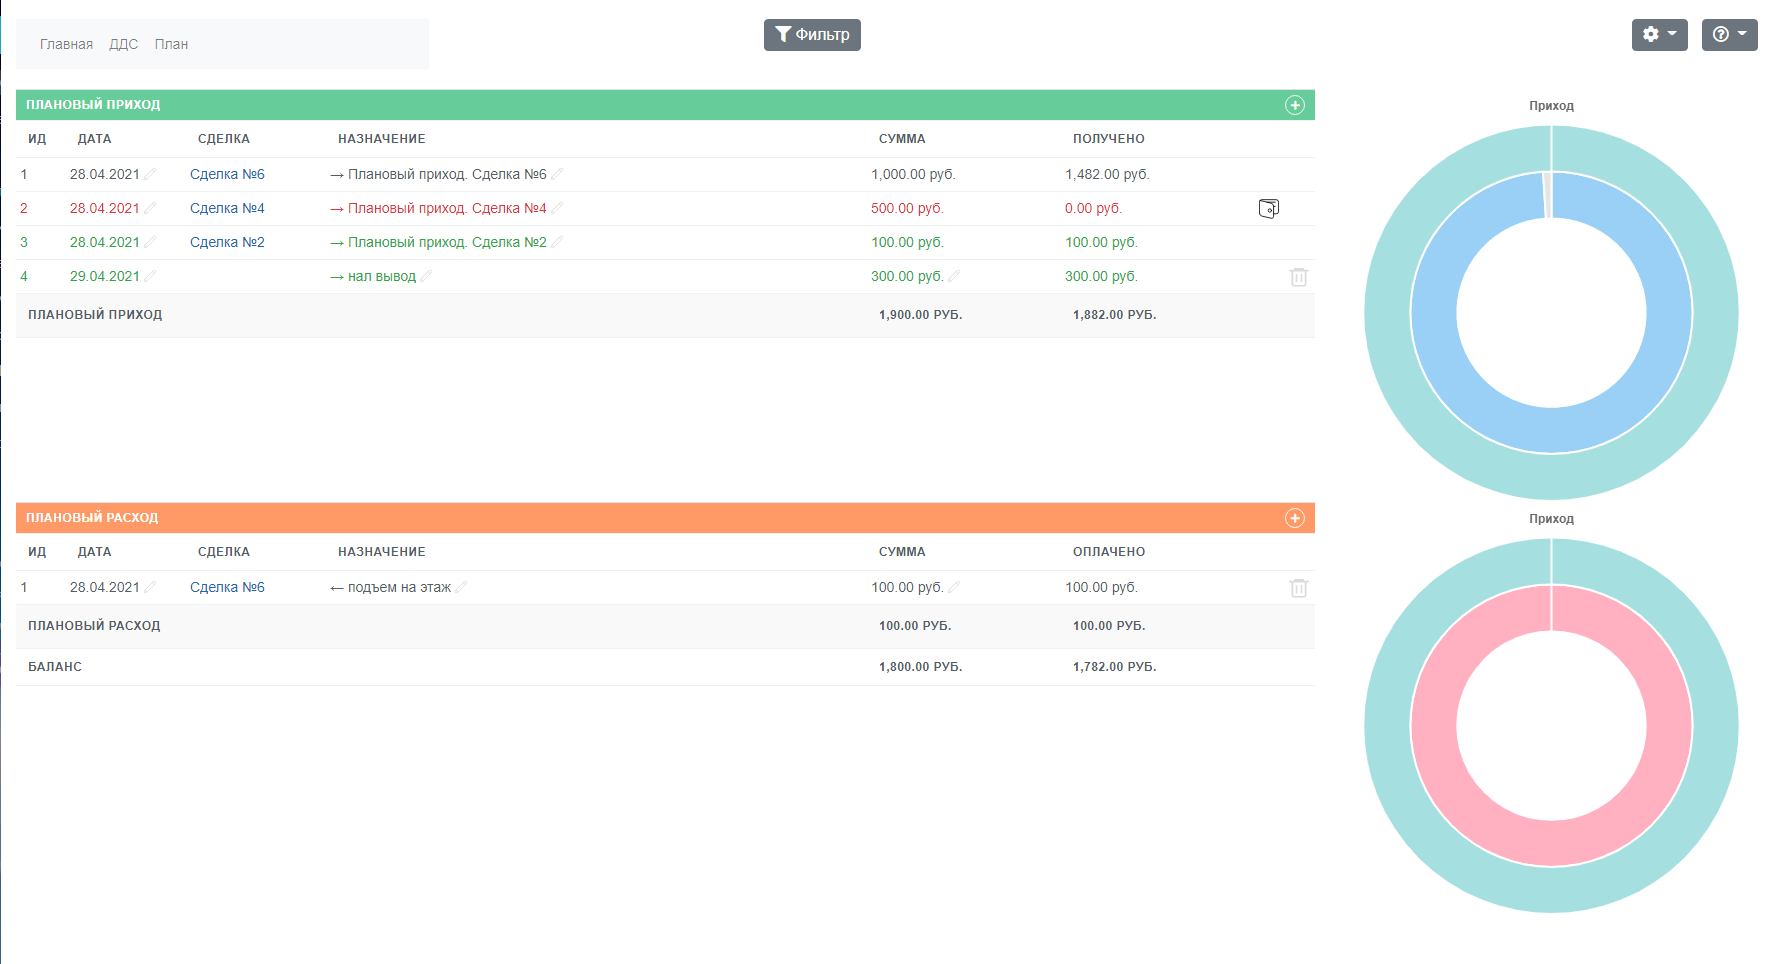Click pencil icon next to нал вывод purpose

click(x=427, y=276)
